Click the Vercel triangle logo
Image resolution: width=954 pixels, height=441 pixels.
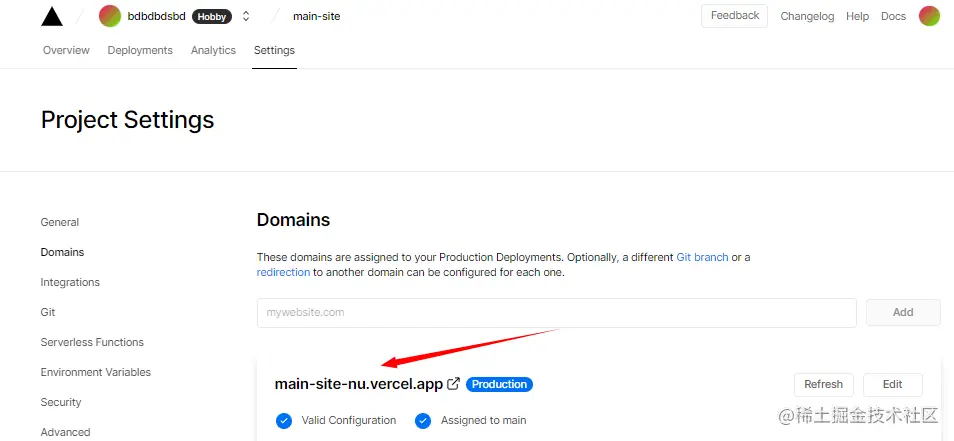tap(52, 16)
